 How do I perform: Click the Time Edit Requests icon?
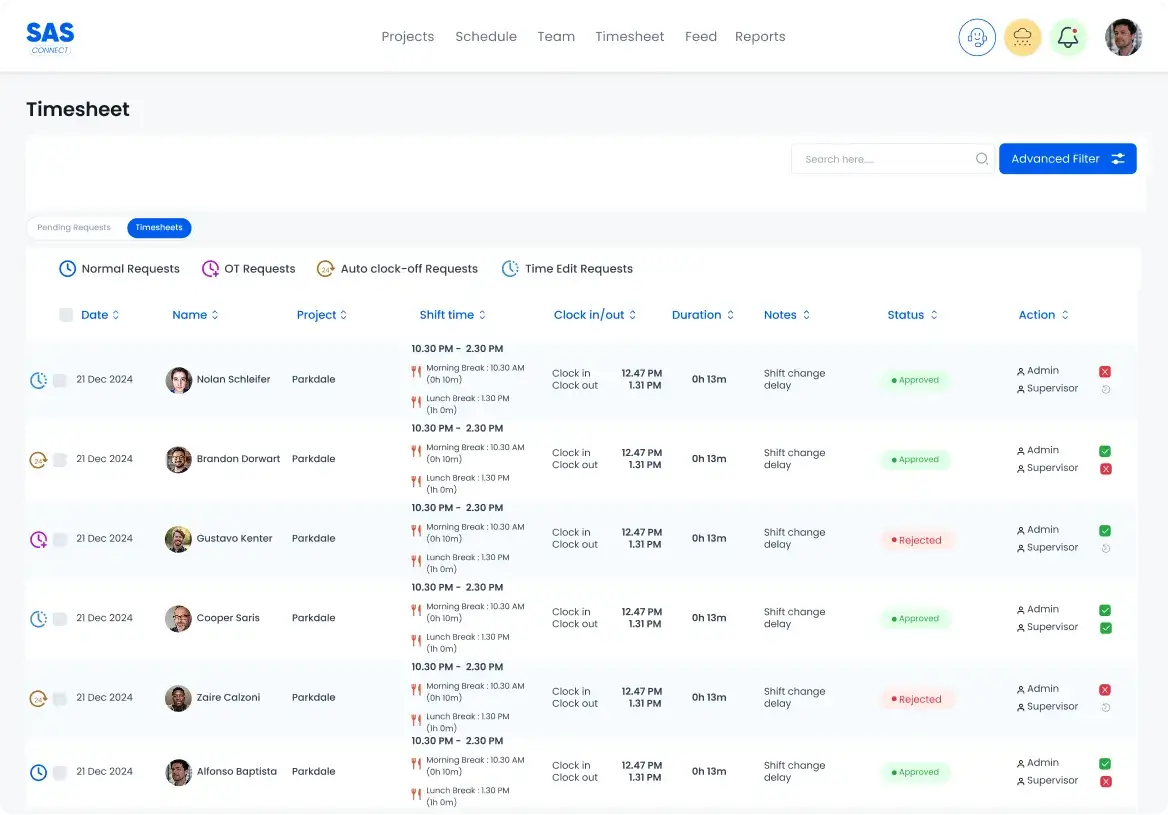coord(510,268)
